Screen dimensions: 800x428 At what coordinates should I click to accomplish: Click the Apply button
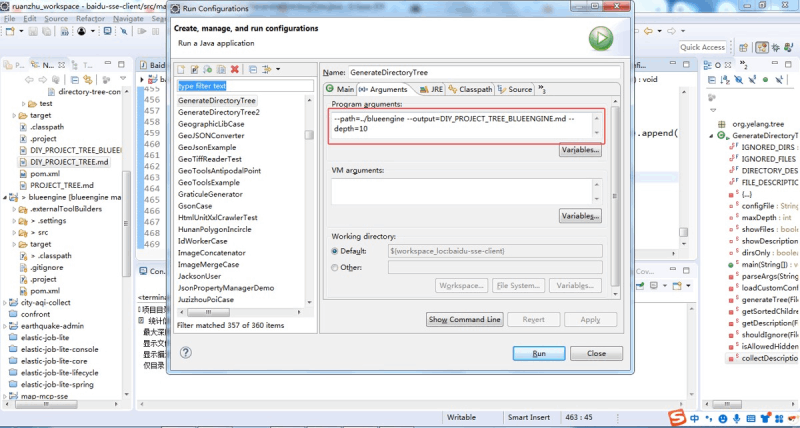point(590,319)
